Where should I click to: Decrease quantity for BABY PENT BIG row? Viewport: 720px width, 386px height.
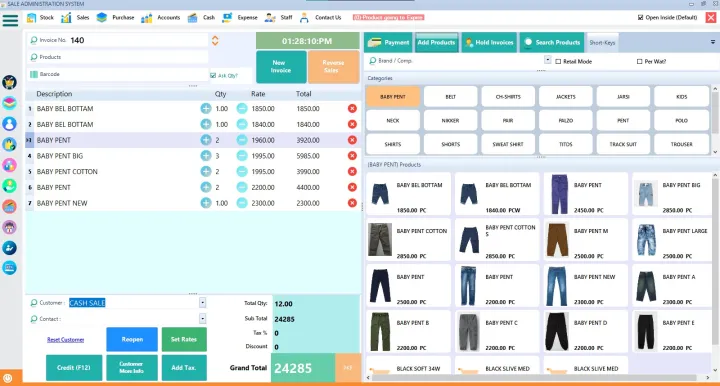click(242, 156)
